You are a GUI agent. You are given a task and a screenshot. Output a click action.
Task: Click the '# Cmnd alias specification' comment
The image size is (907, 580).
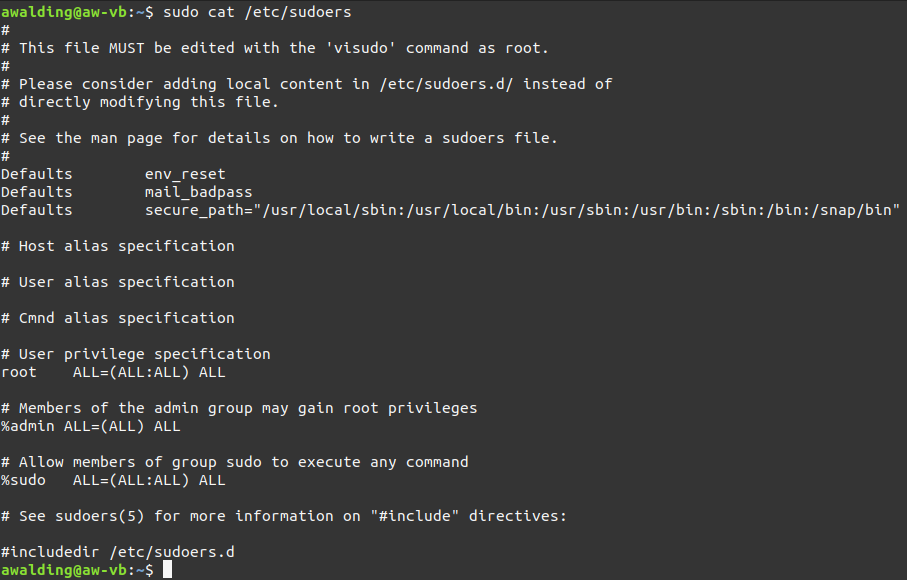coord(118,318)
